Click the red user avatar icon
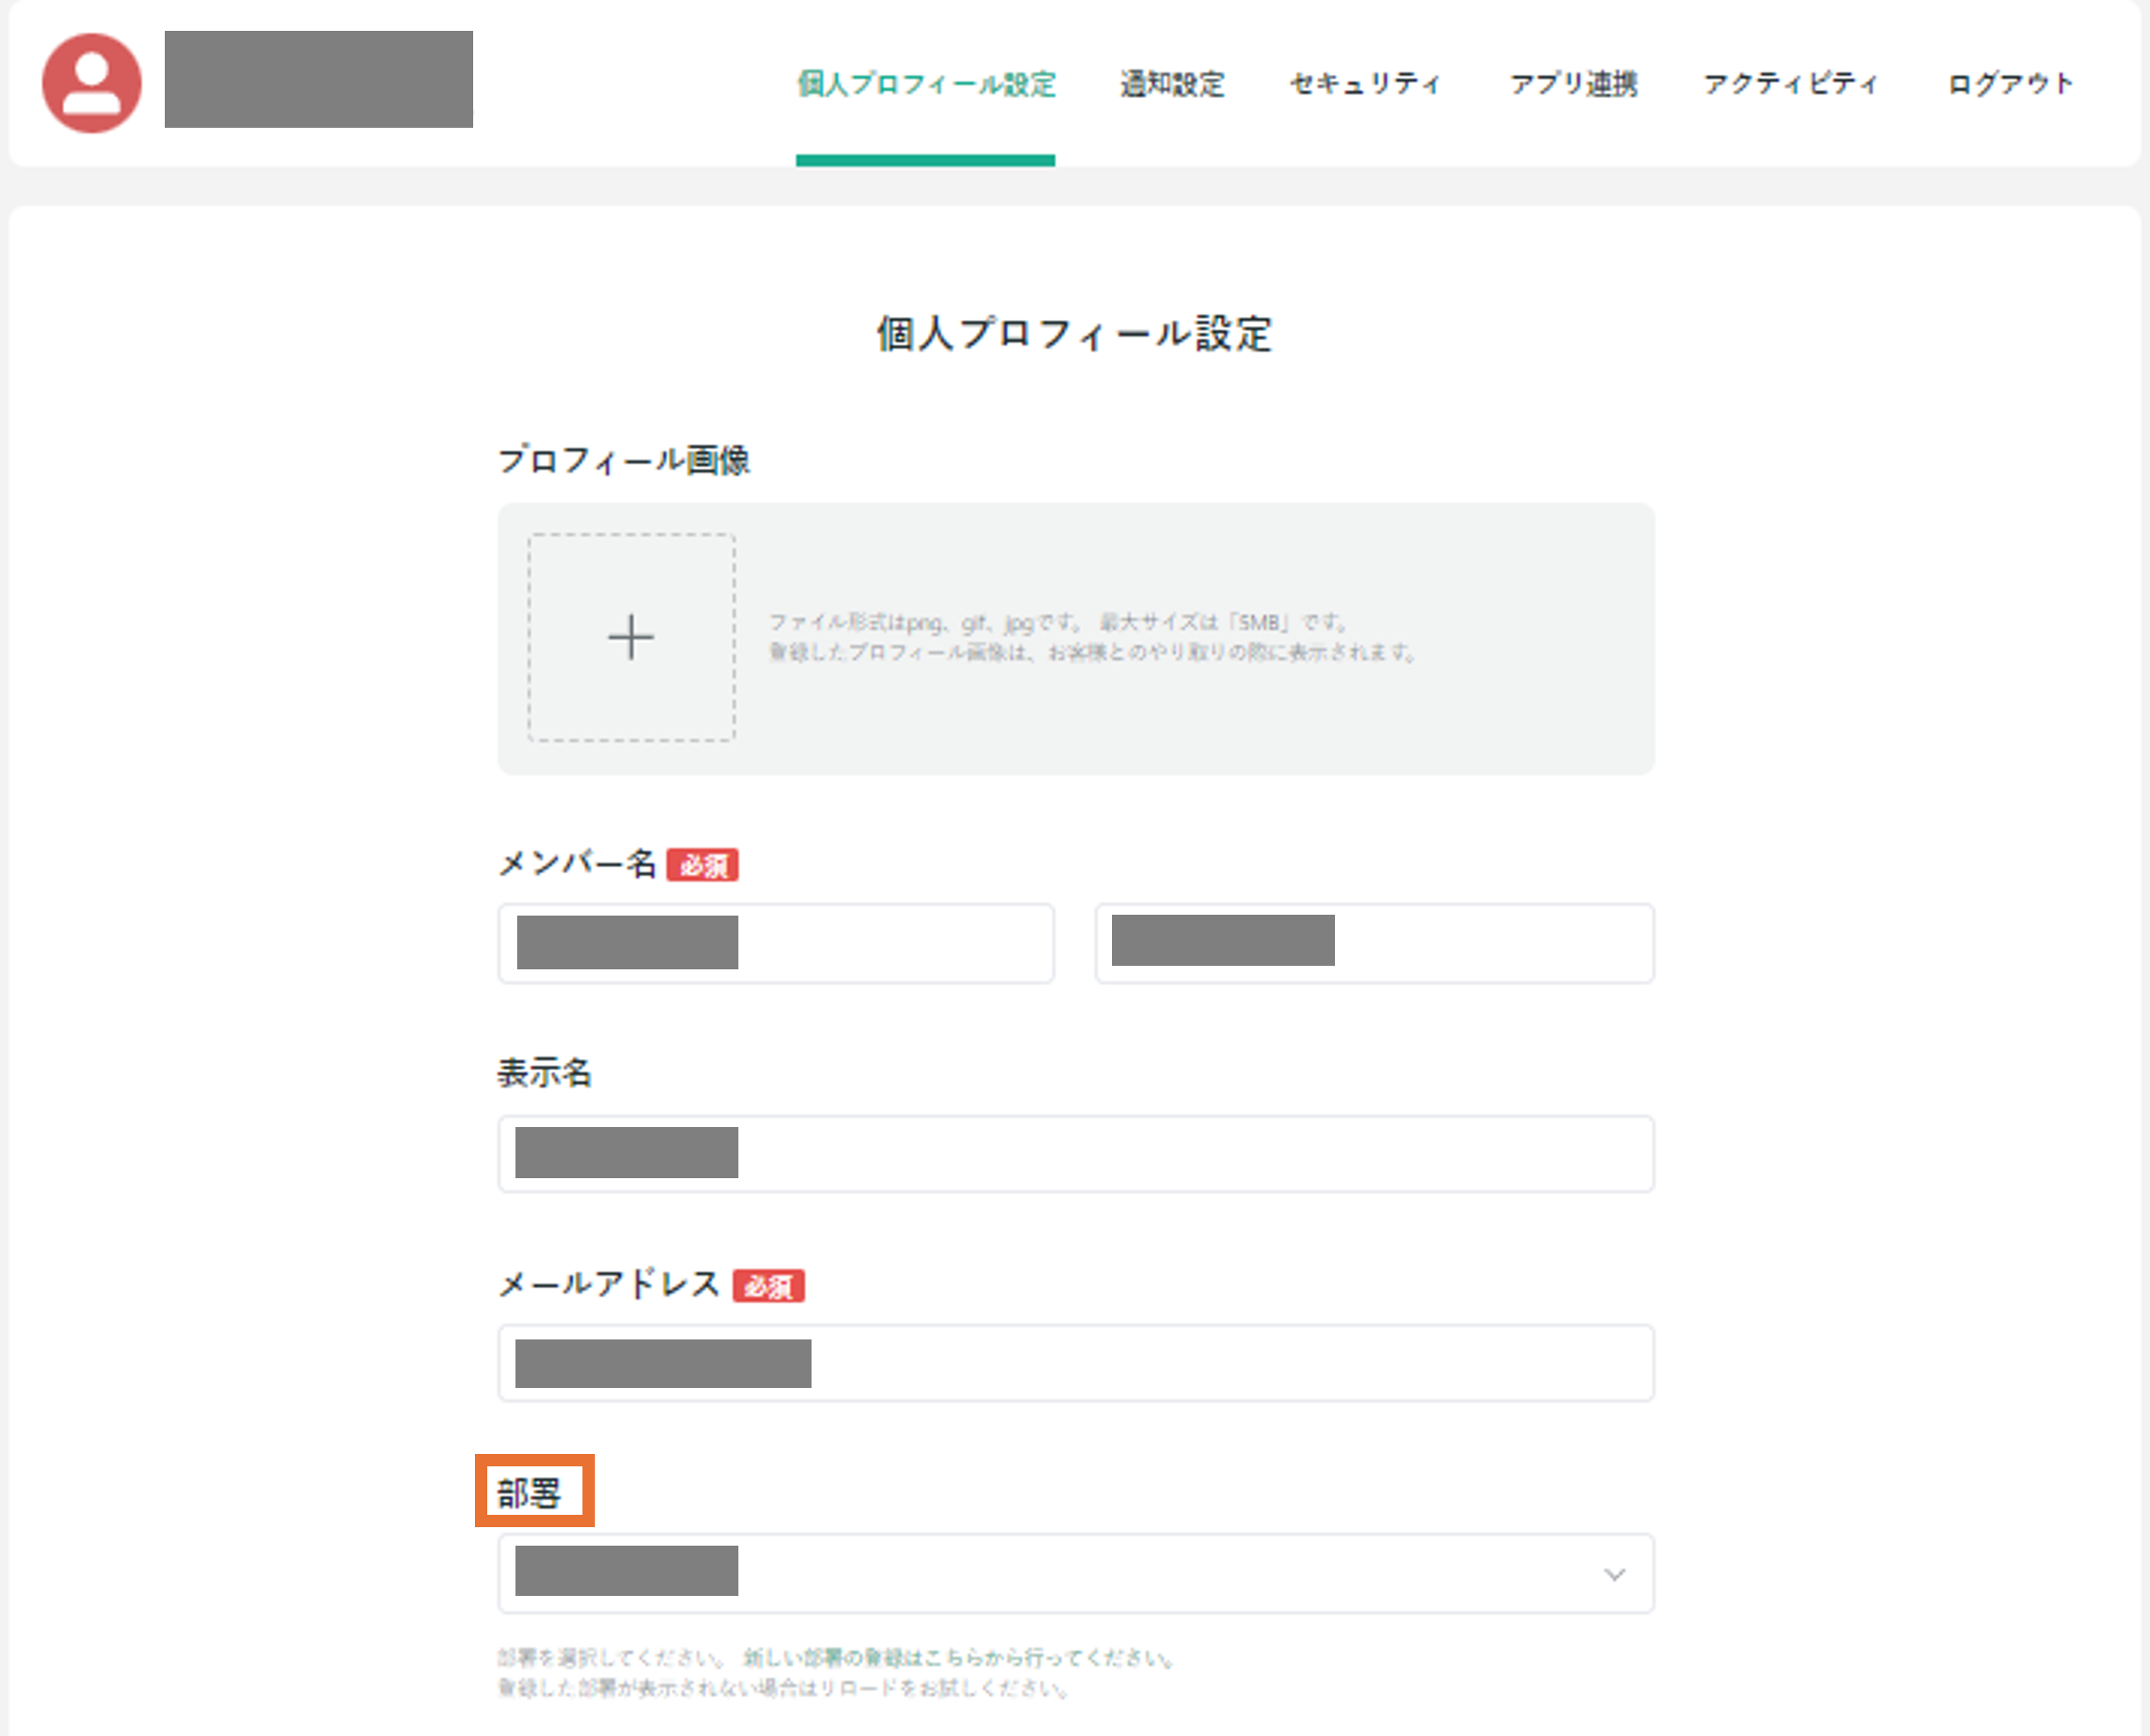2150x1736 pixels. [x=91, y=83]
